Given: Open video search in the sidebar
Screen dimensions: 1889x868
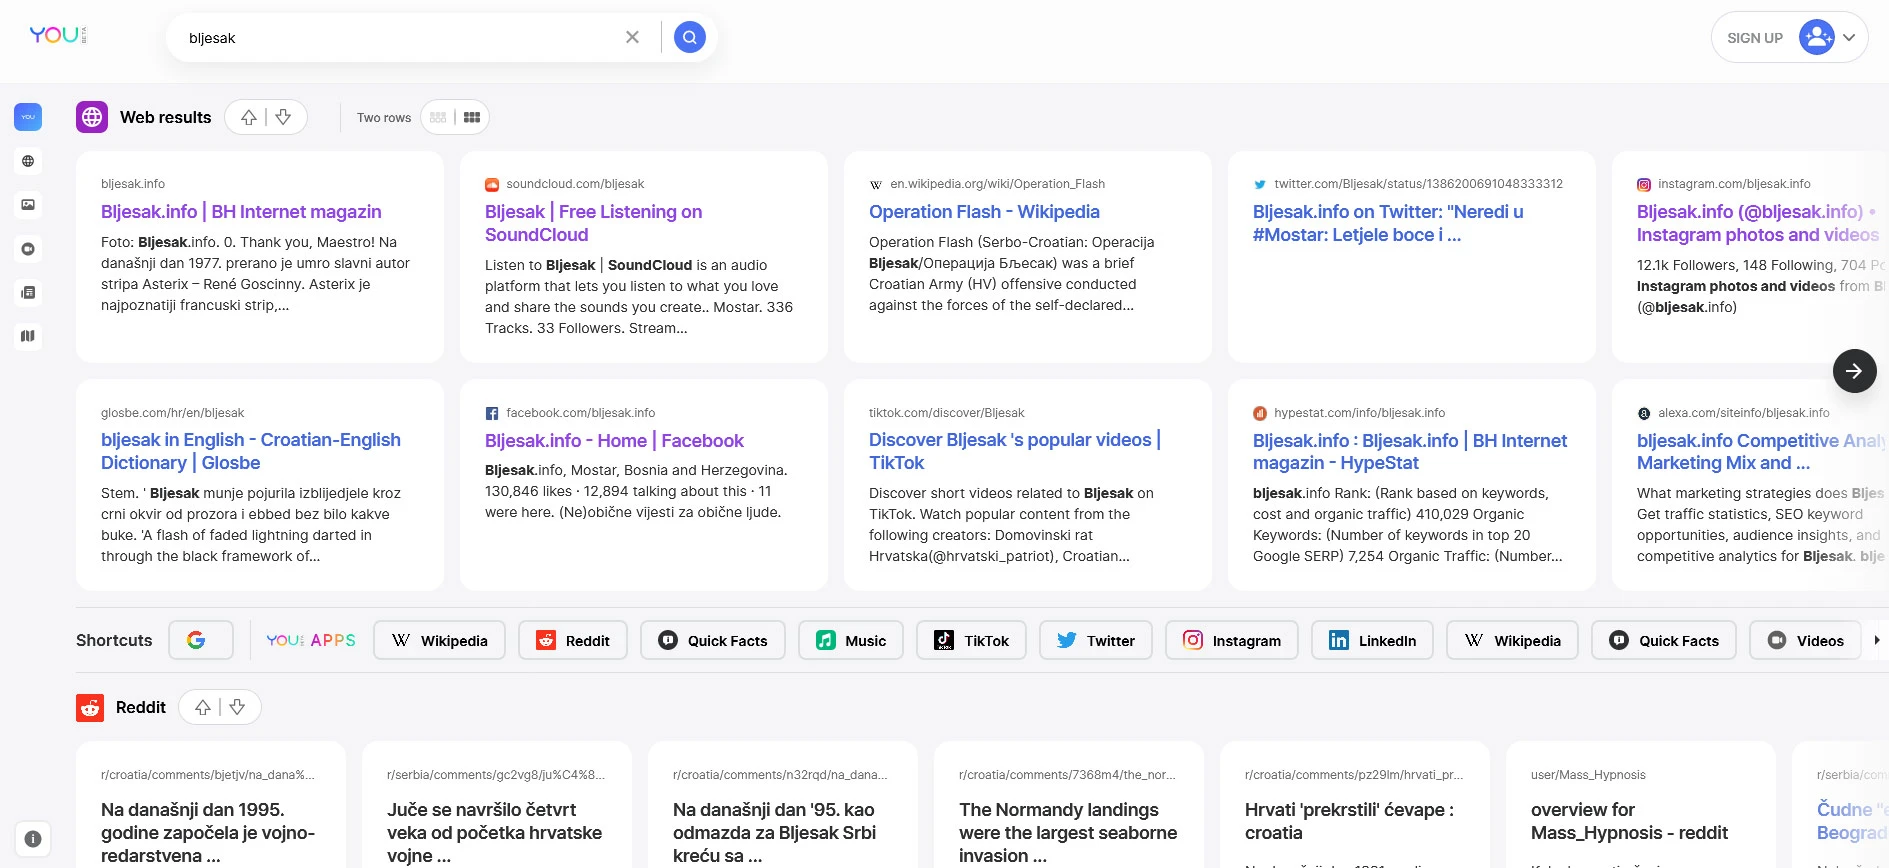Looking at the screenshot, I should [28, 249].
